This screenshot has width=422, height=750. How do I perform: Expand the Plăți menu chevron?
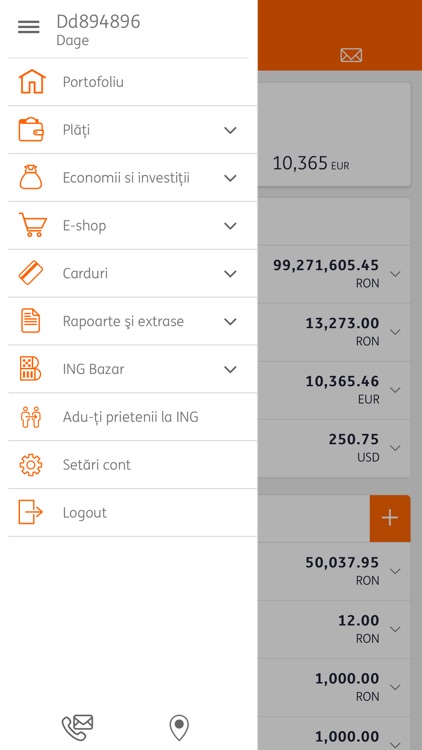click(x=231, y=130)
